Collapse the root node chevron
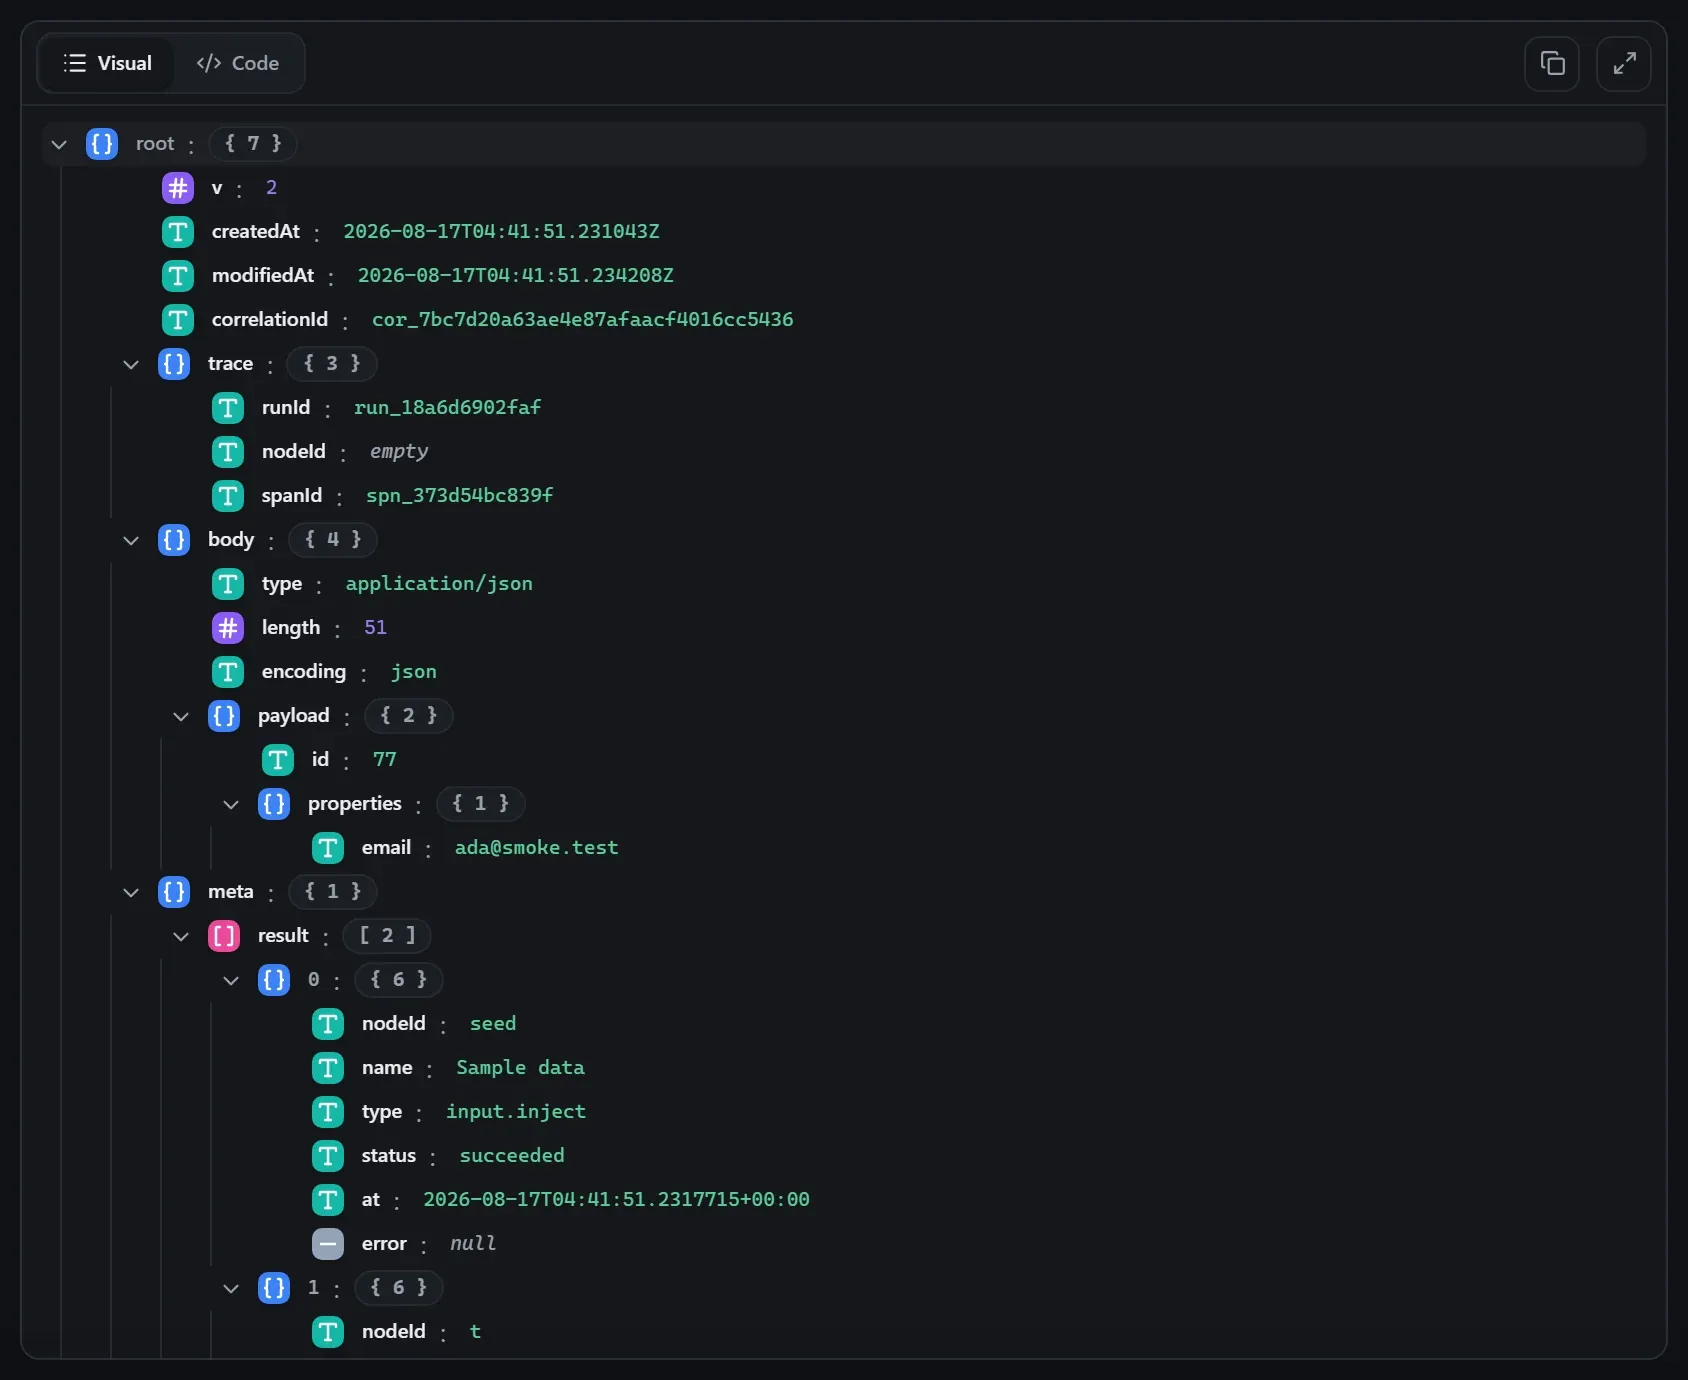The height and width of the screenshot is (1380, 1688). point(59,144)
